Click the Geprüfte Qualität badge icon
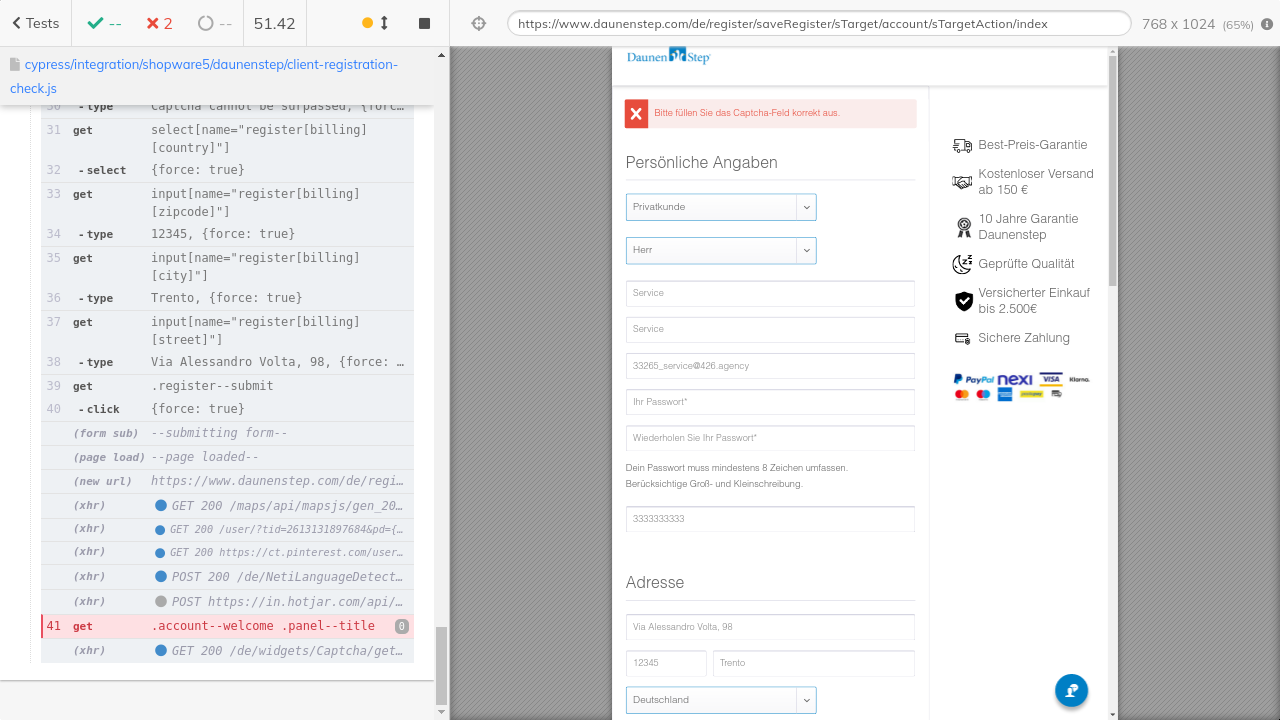The height and width of the screenshot is (720, 1280). click(x=962, y=264)
